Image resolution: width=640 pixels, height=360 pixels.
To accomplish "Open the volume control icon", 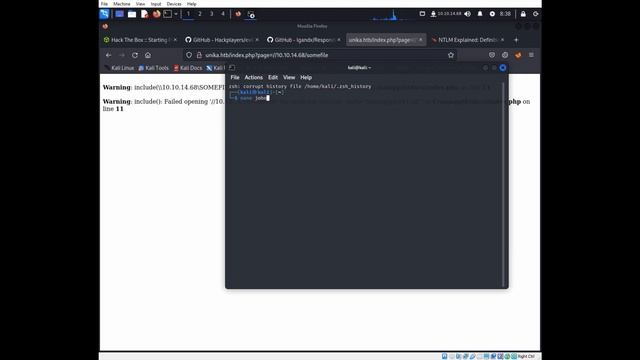I will coord(468,14).
